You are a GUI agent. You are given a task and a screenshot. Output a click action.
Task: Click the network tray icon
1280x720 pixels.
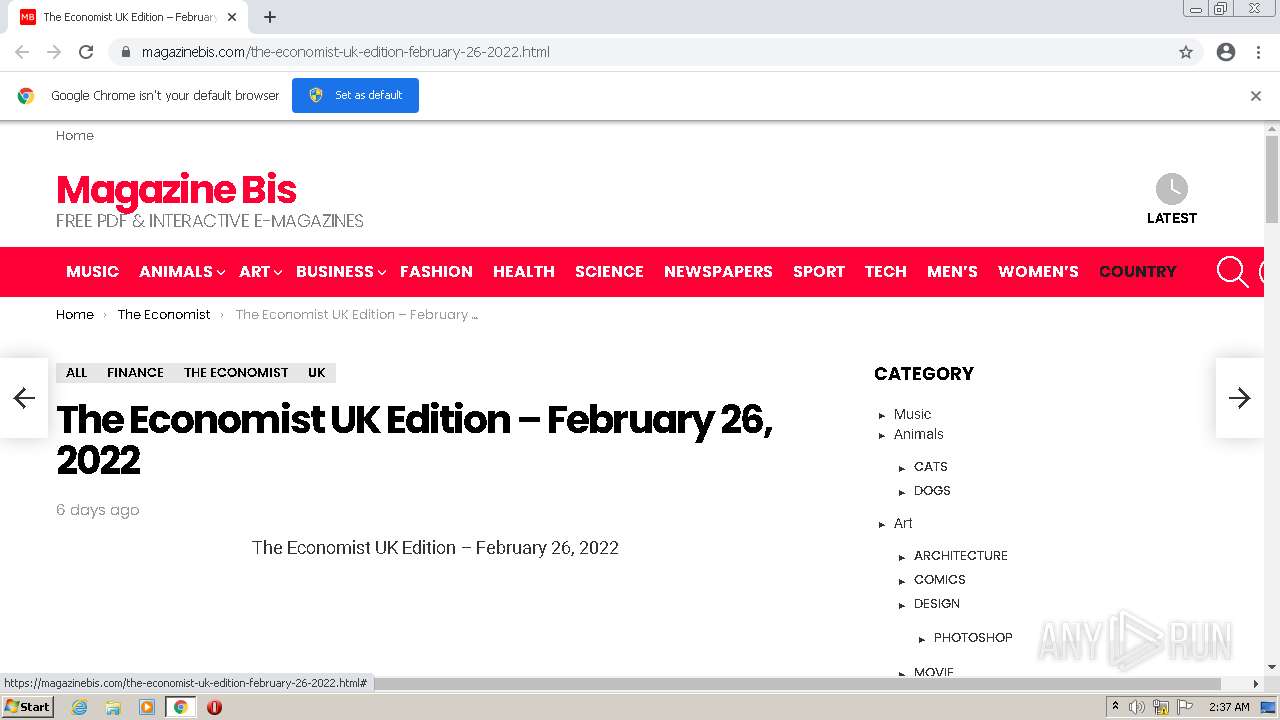coord(1161,707)
